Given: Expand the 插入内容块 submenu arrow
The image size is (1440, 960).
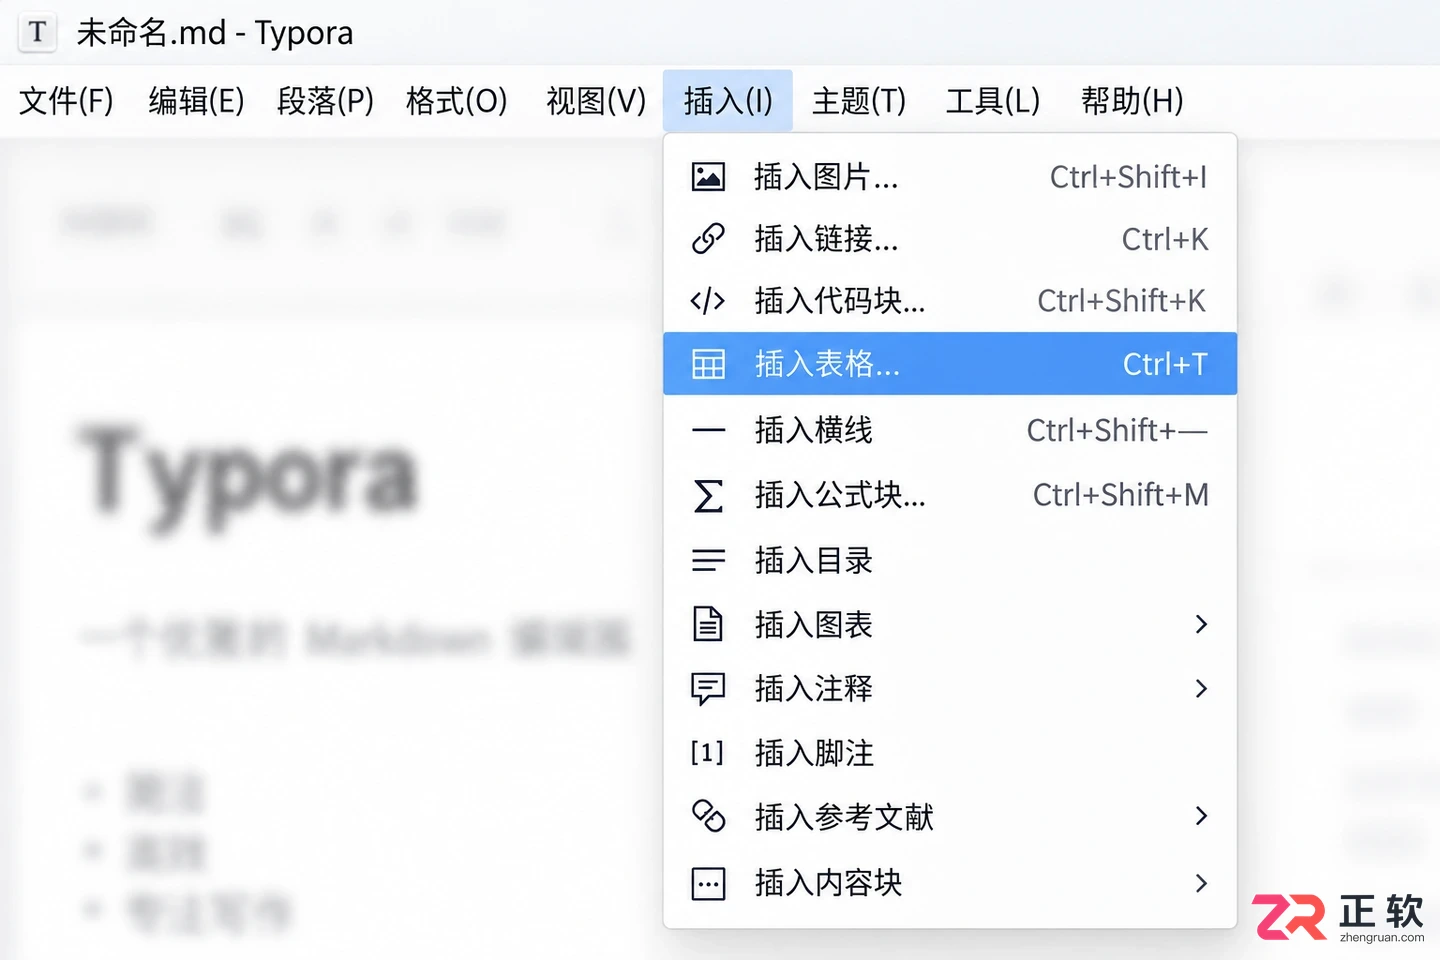Looking at the screenshot, I should coord(1201,883).
